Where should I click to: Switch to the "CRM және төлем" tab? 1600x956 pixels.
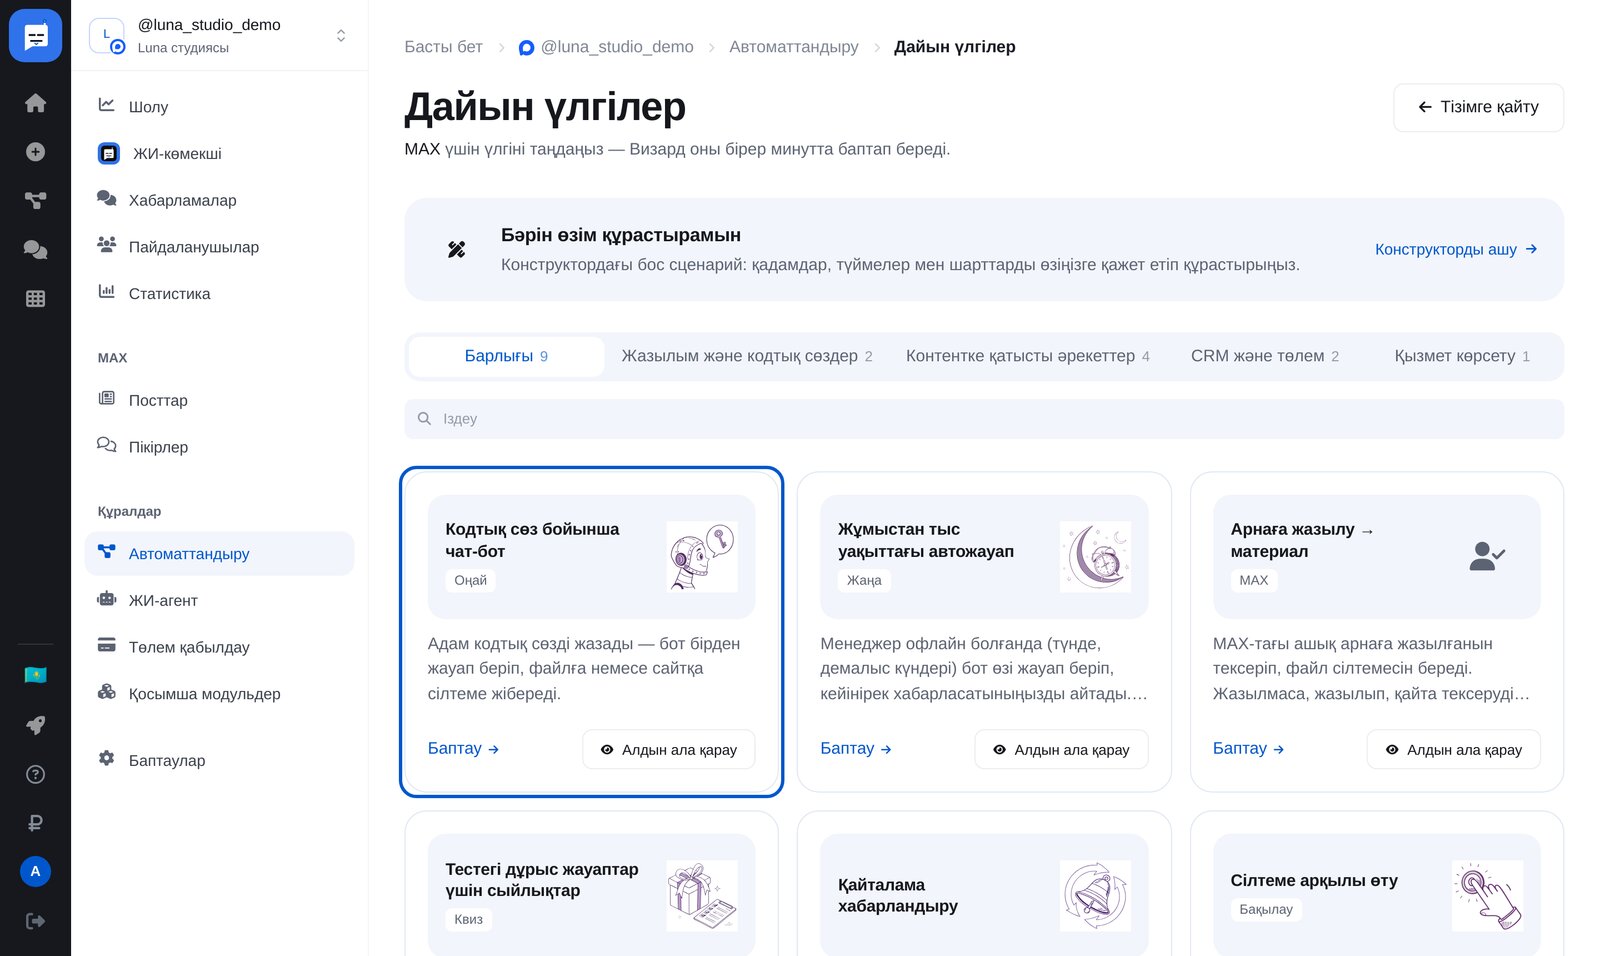[x=1265, y=356]
